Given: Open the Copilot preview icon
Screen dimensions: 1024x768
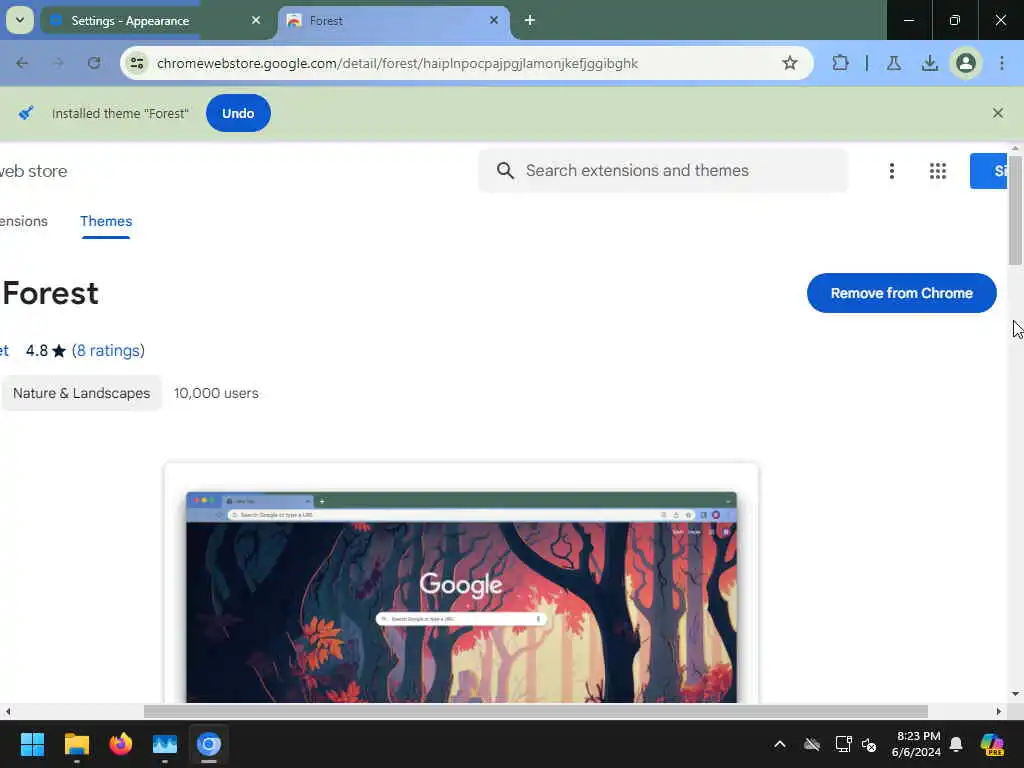Looking at the screenshot, I should (x=992, y=744).
